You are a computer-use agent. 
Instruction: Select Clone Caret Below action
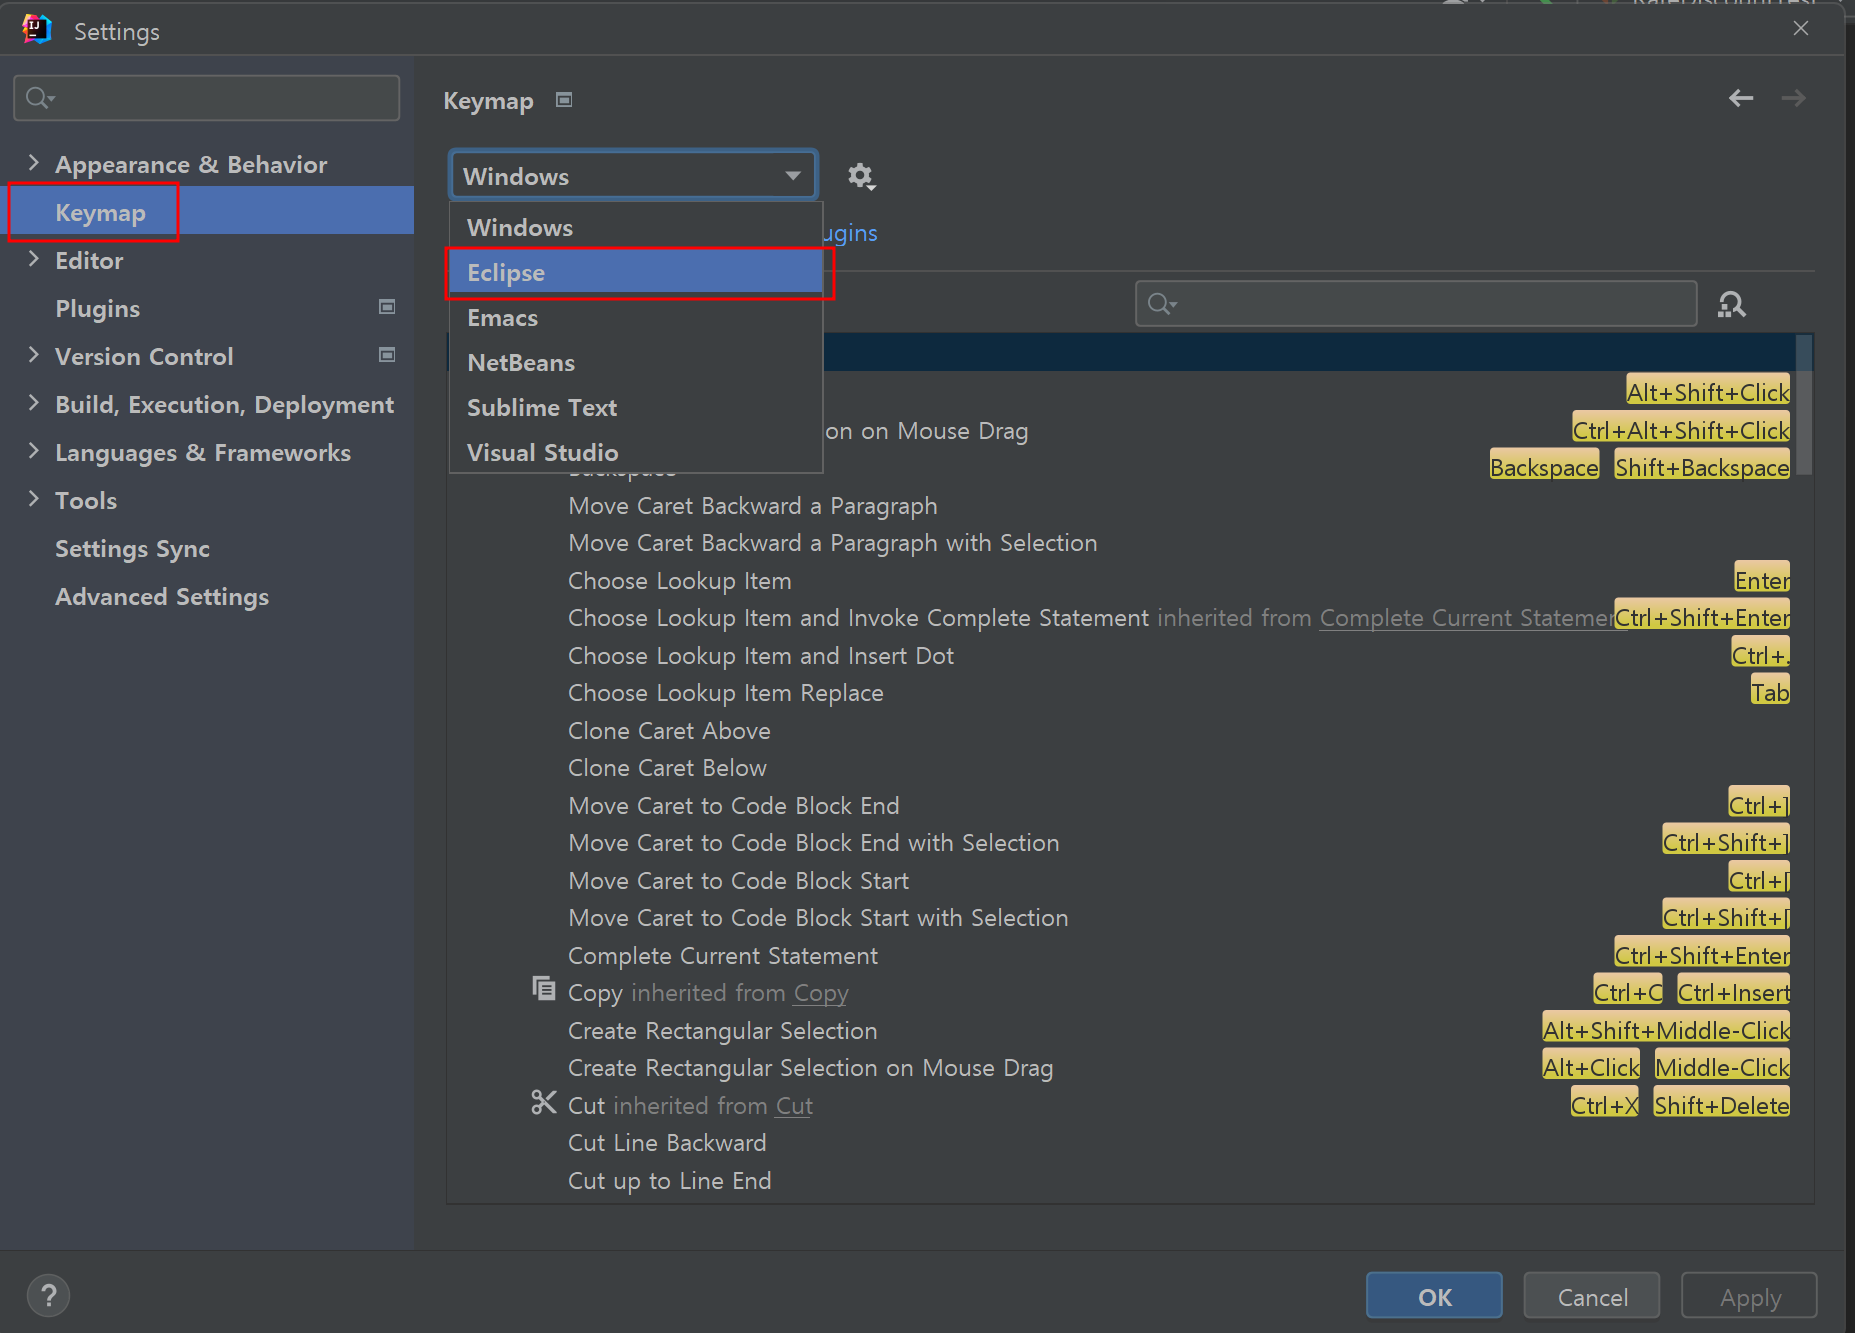[667, 768]
